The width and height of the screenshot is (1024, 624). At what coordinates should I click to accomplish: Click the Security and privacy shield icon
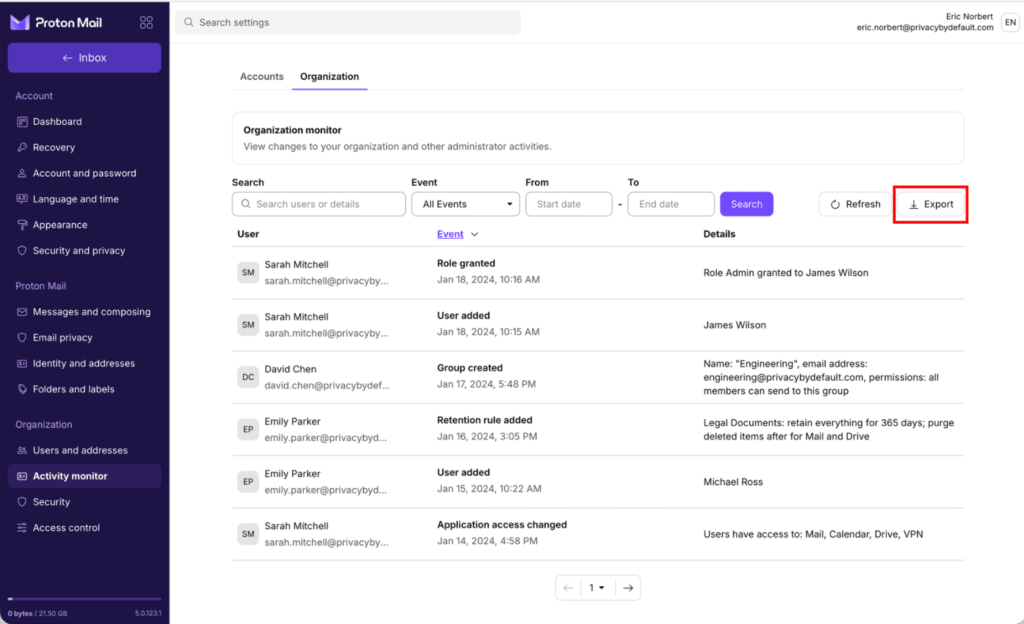pos(22,251)
